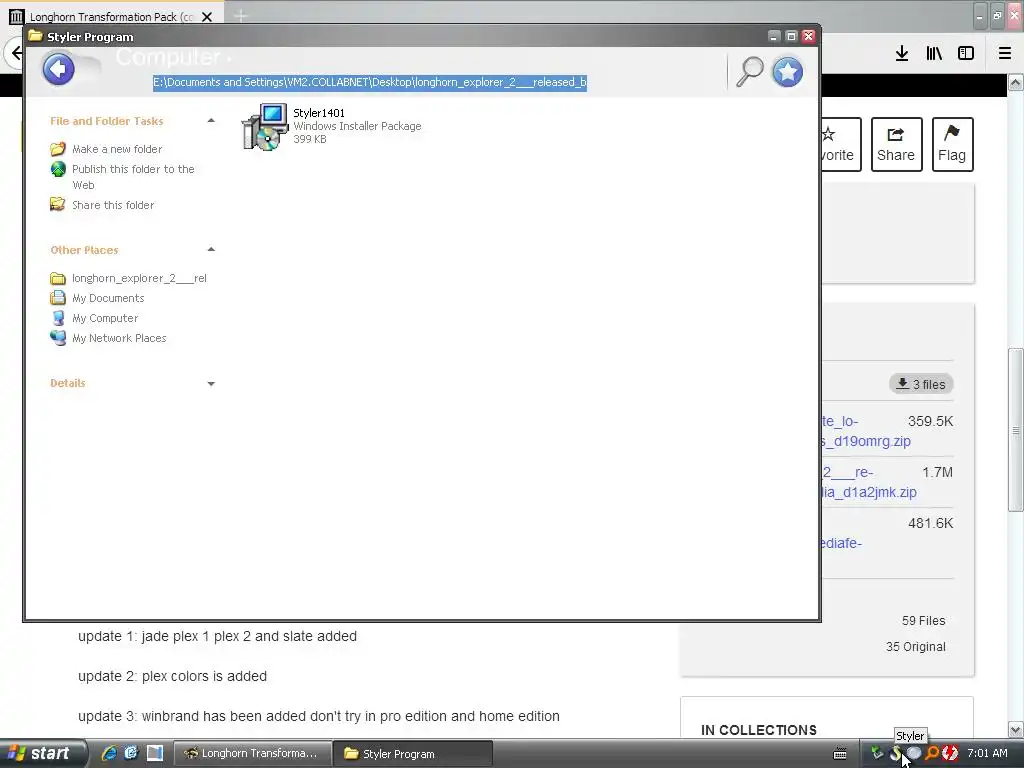Click the My Computer icon in Other Places
Screen dimensions: 1024x768
[57, 318]
